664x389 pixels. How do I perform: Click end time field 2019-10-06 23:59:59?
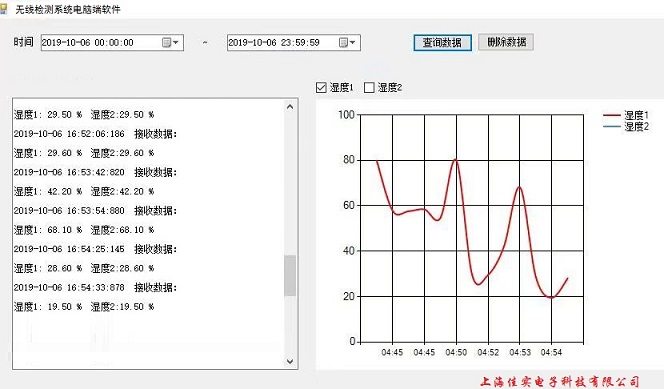[282, 42]
